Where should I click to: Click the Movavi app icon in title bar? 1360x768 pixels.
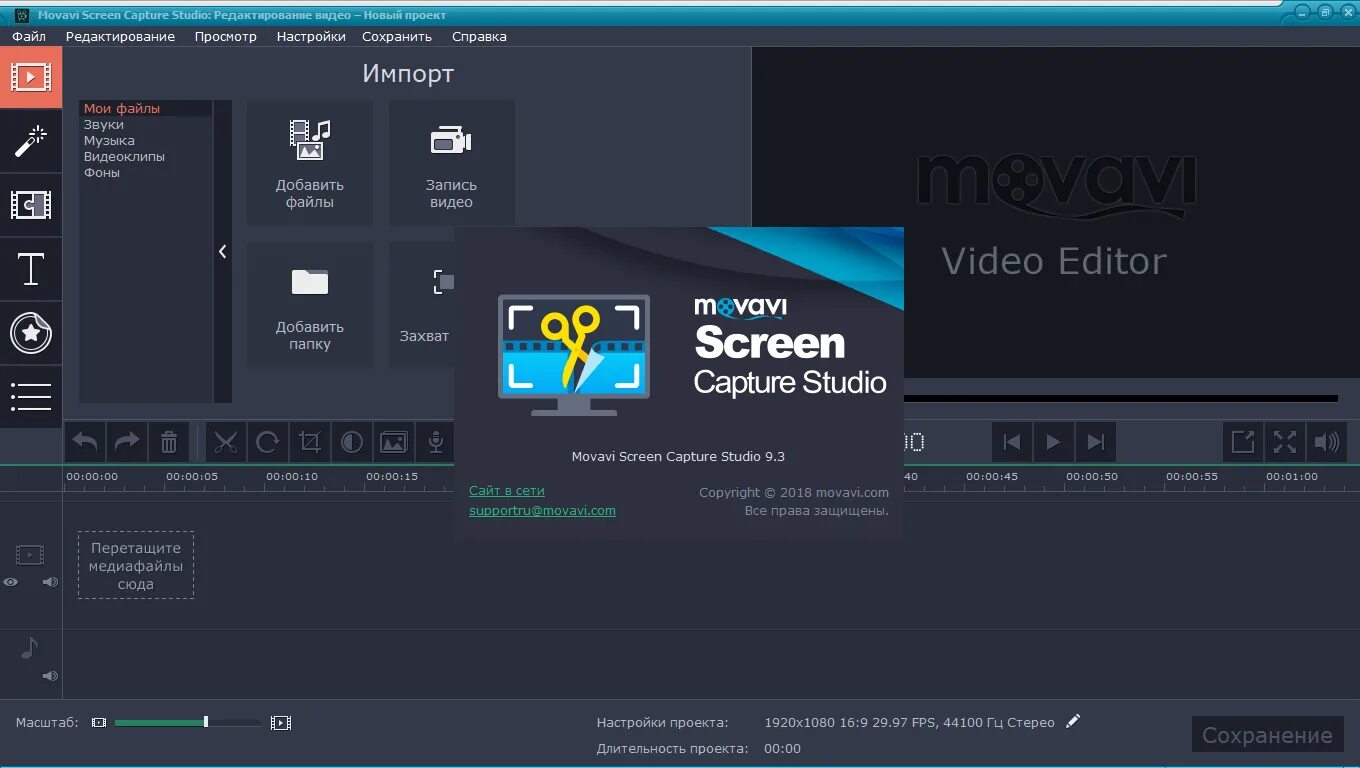21,14
